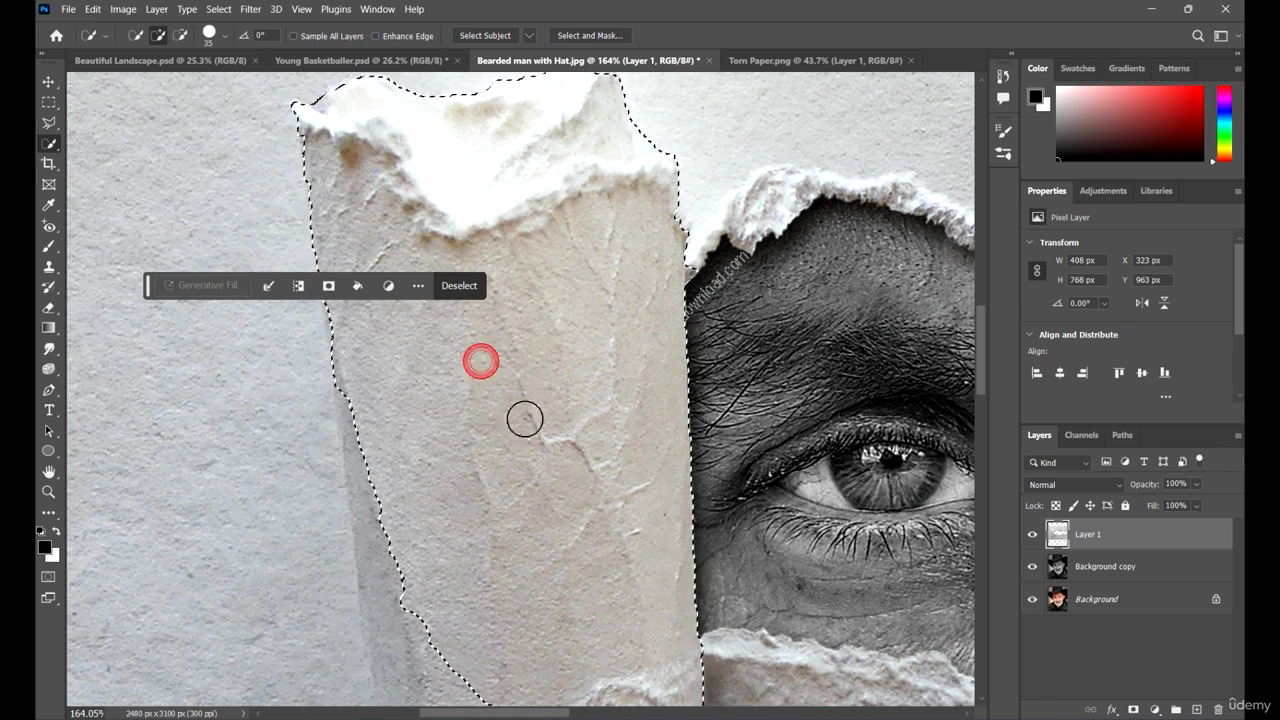This screenshot has height=720, width=1280.
Task: Click the Home icon in options bar
Action: [x=56, y=36]
